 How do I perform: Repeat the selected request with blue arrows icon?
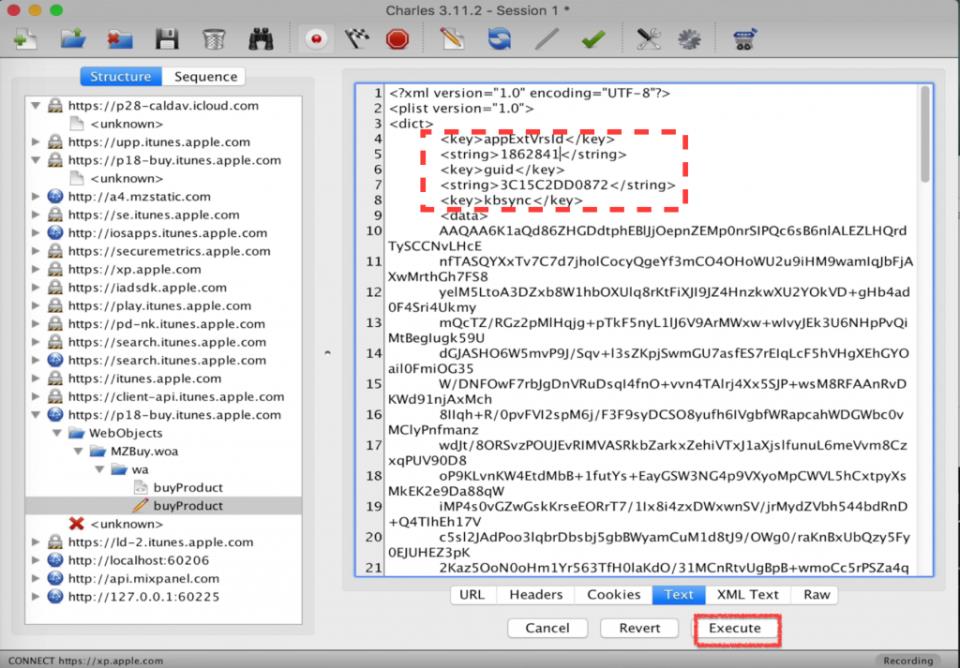(x=499, y=39)
